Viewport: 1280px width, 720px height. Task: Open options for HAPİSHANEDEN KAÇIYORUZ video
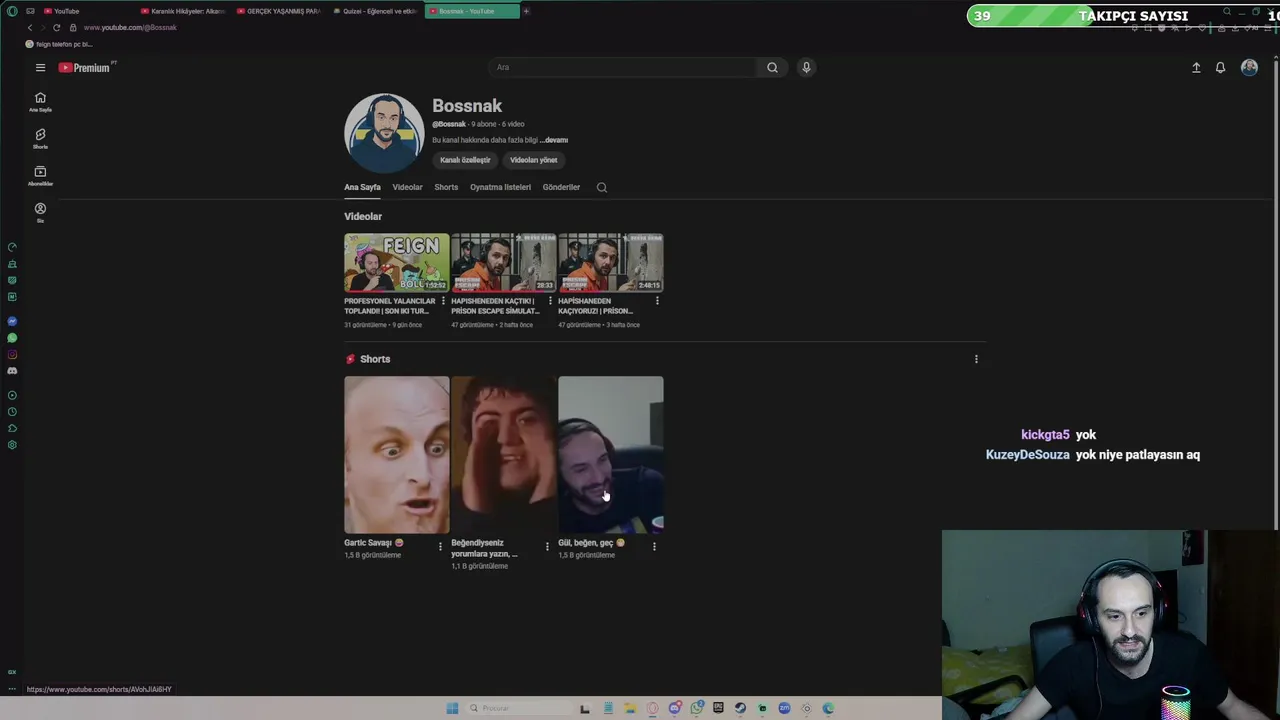pos(657,301)
